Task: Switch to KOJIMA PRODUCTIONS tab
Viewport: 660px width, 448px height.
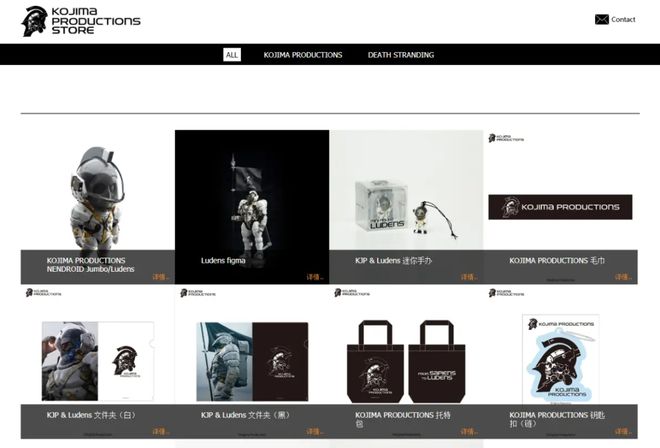Action: tap(303, 55)
